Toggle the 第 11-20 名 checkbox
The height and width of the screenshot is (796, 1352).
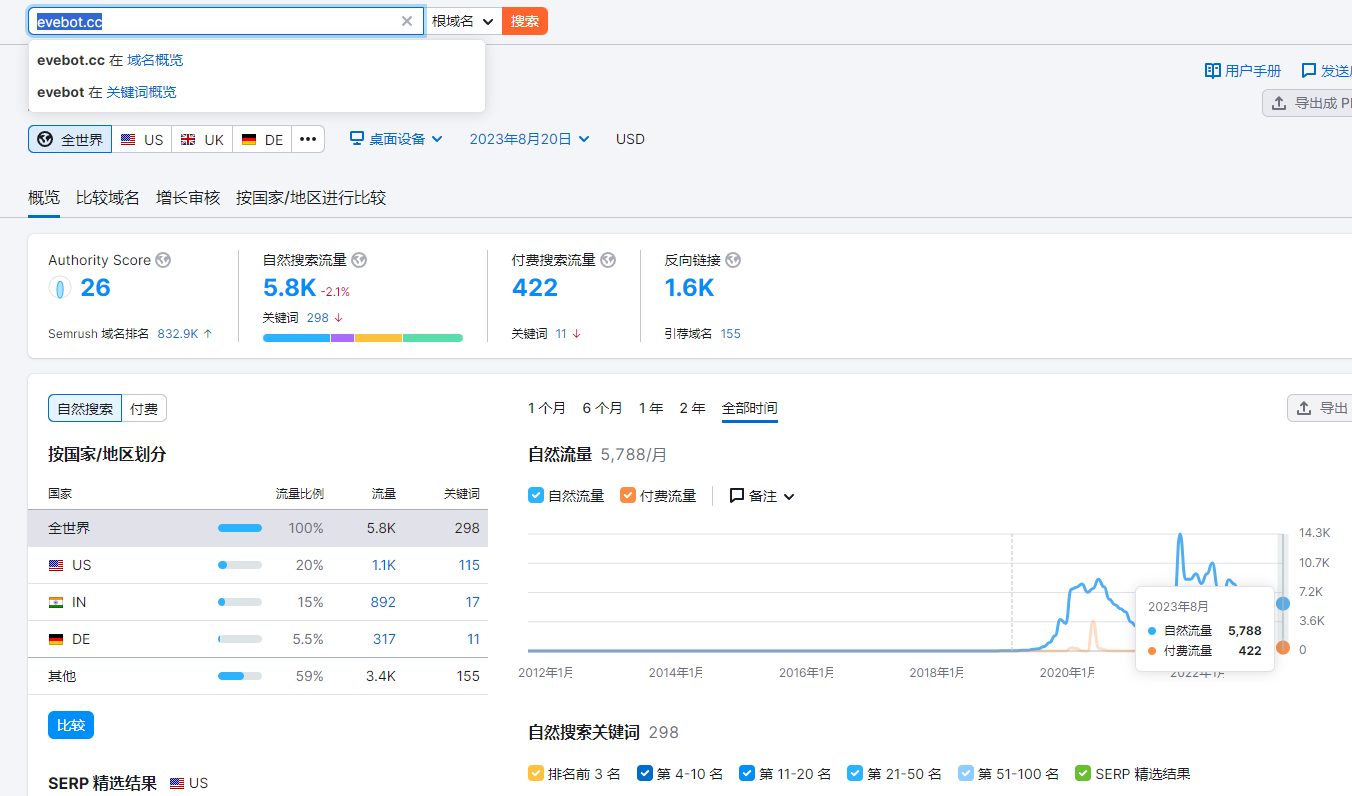(x=747, y=773)
